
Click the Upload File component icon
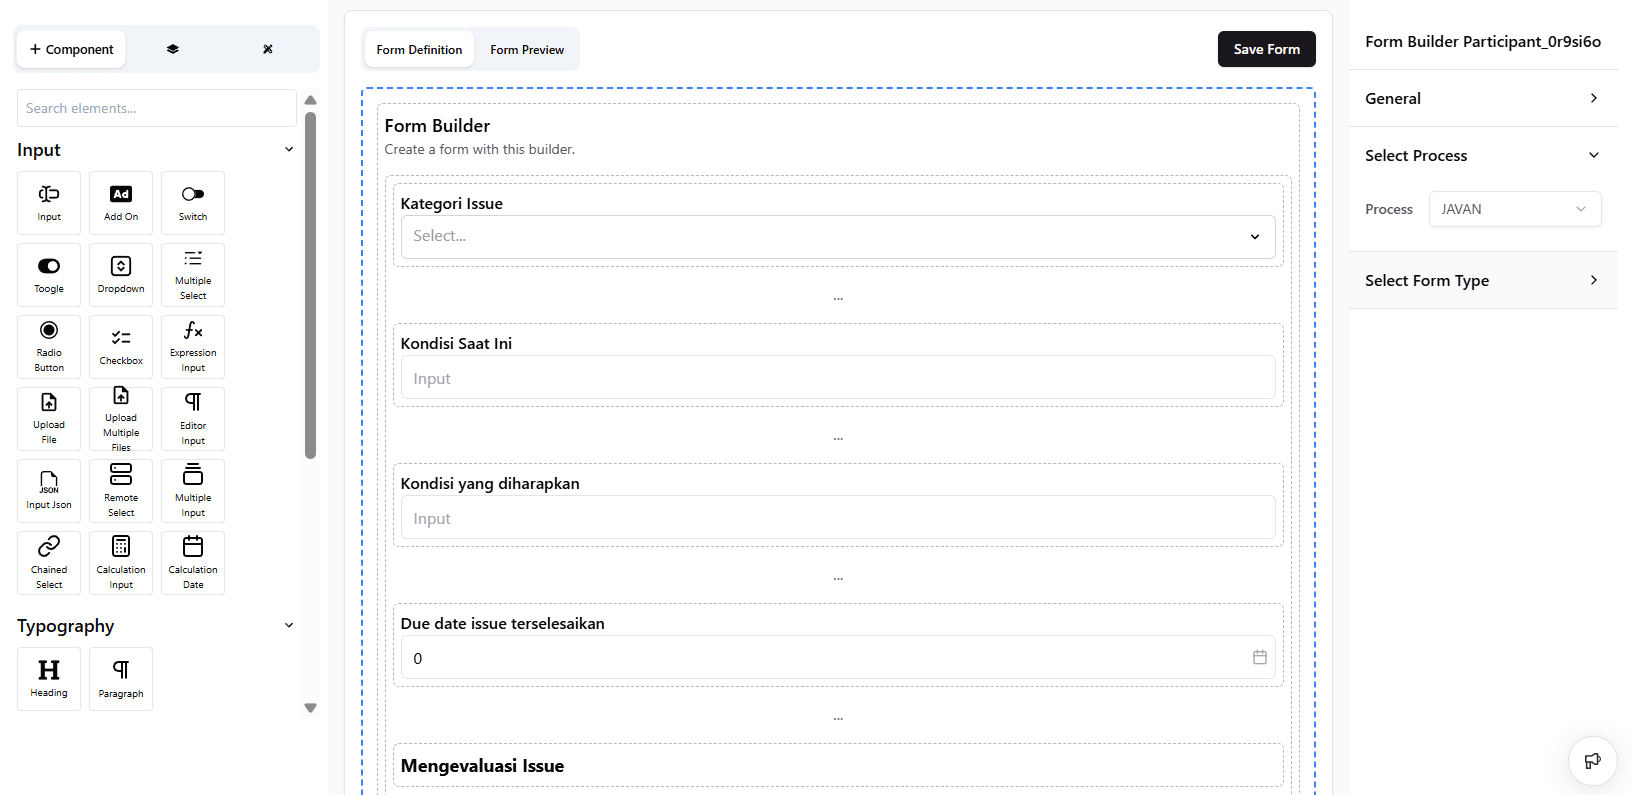click(x=49, y=418)
